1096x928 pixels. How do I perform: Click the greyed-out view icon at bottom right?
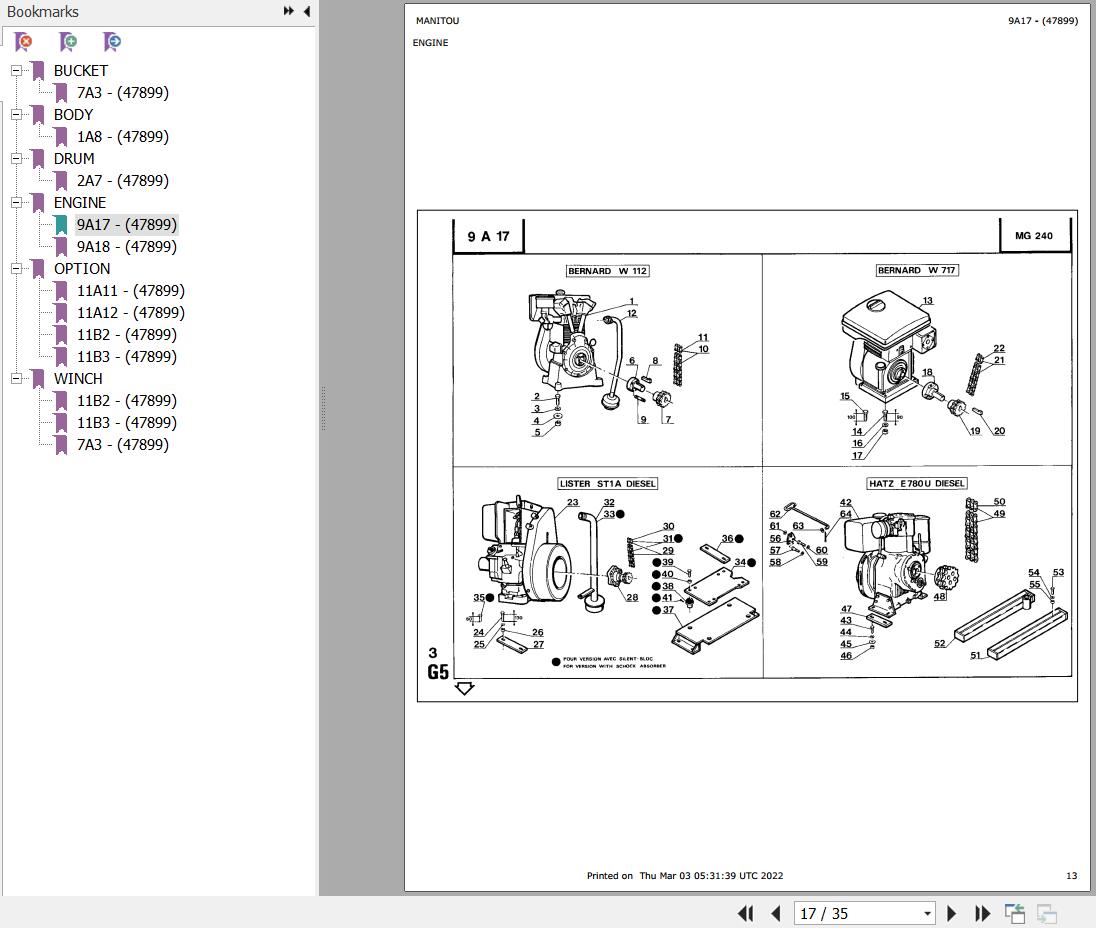(1046, 913)
